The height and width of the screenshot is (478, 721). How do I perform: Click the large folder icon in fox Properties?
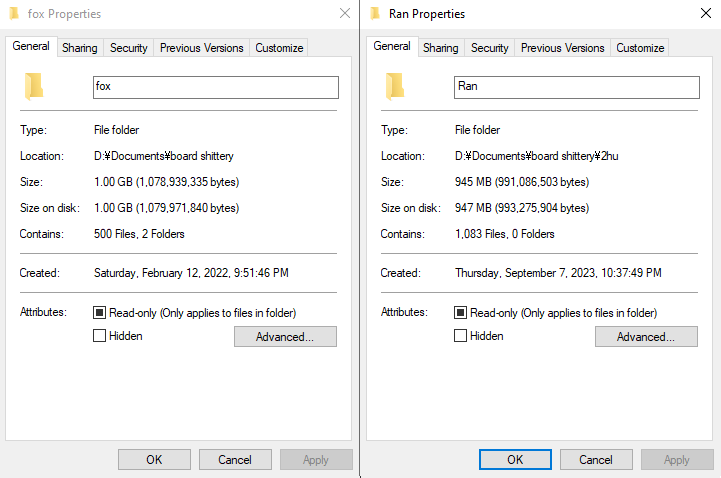point(34,86)
